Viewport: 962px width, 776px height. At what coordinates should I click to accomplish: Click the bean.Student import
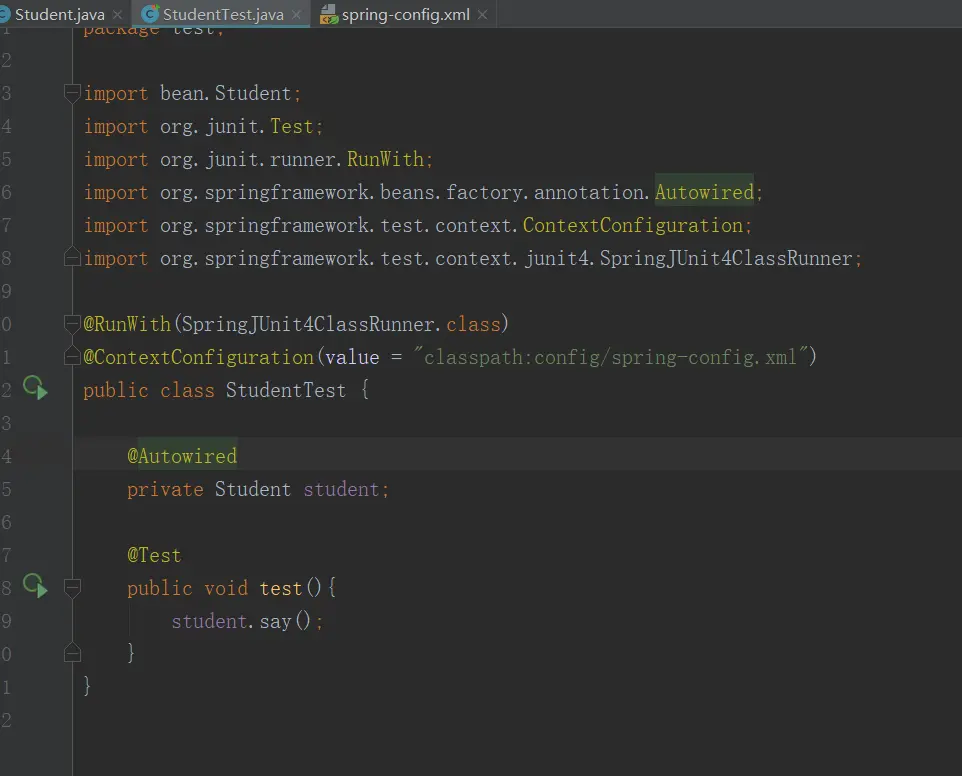(x=226, y=93)
